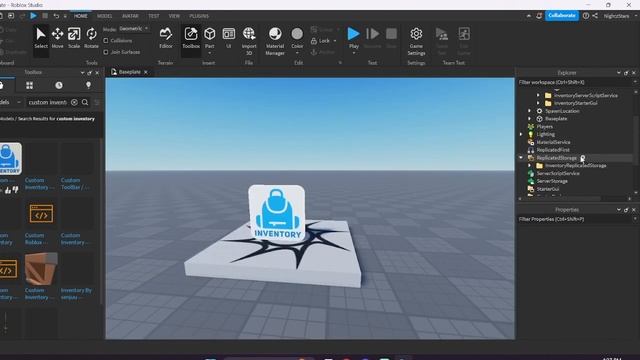Collapse the ReplicatedStorage tree node
This screenshot has width=640, height=360.
[x=521, y=158]
